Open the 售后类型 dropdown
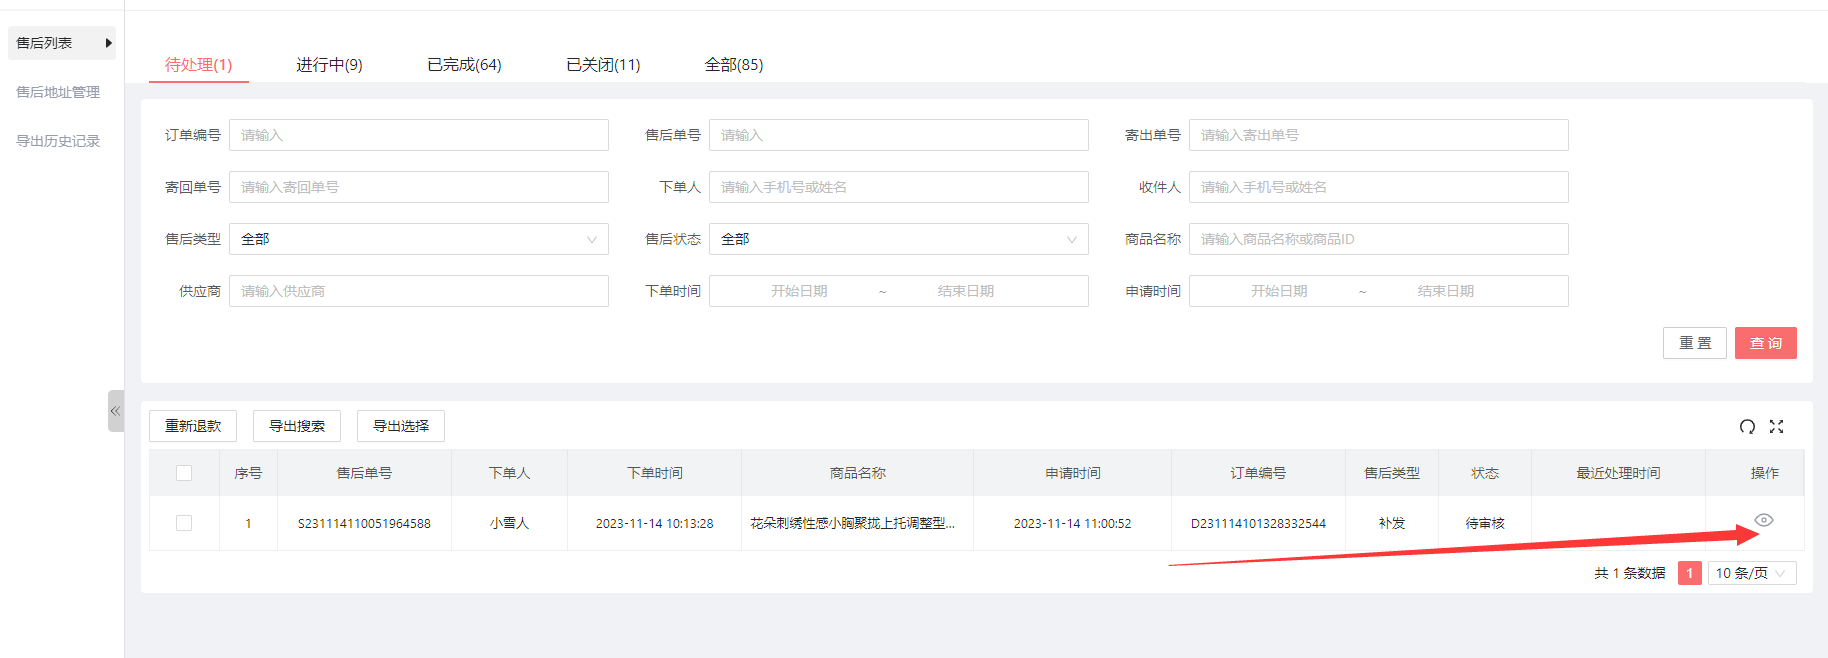This screenshot has height=658, width=1828. coord(418,239)
